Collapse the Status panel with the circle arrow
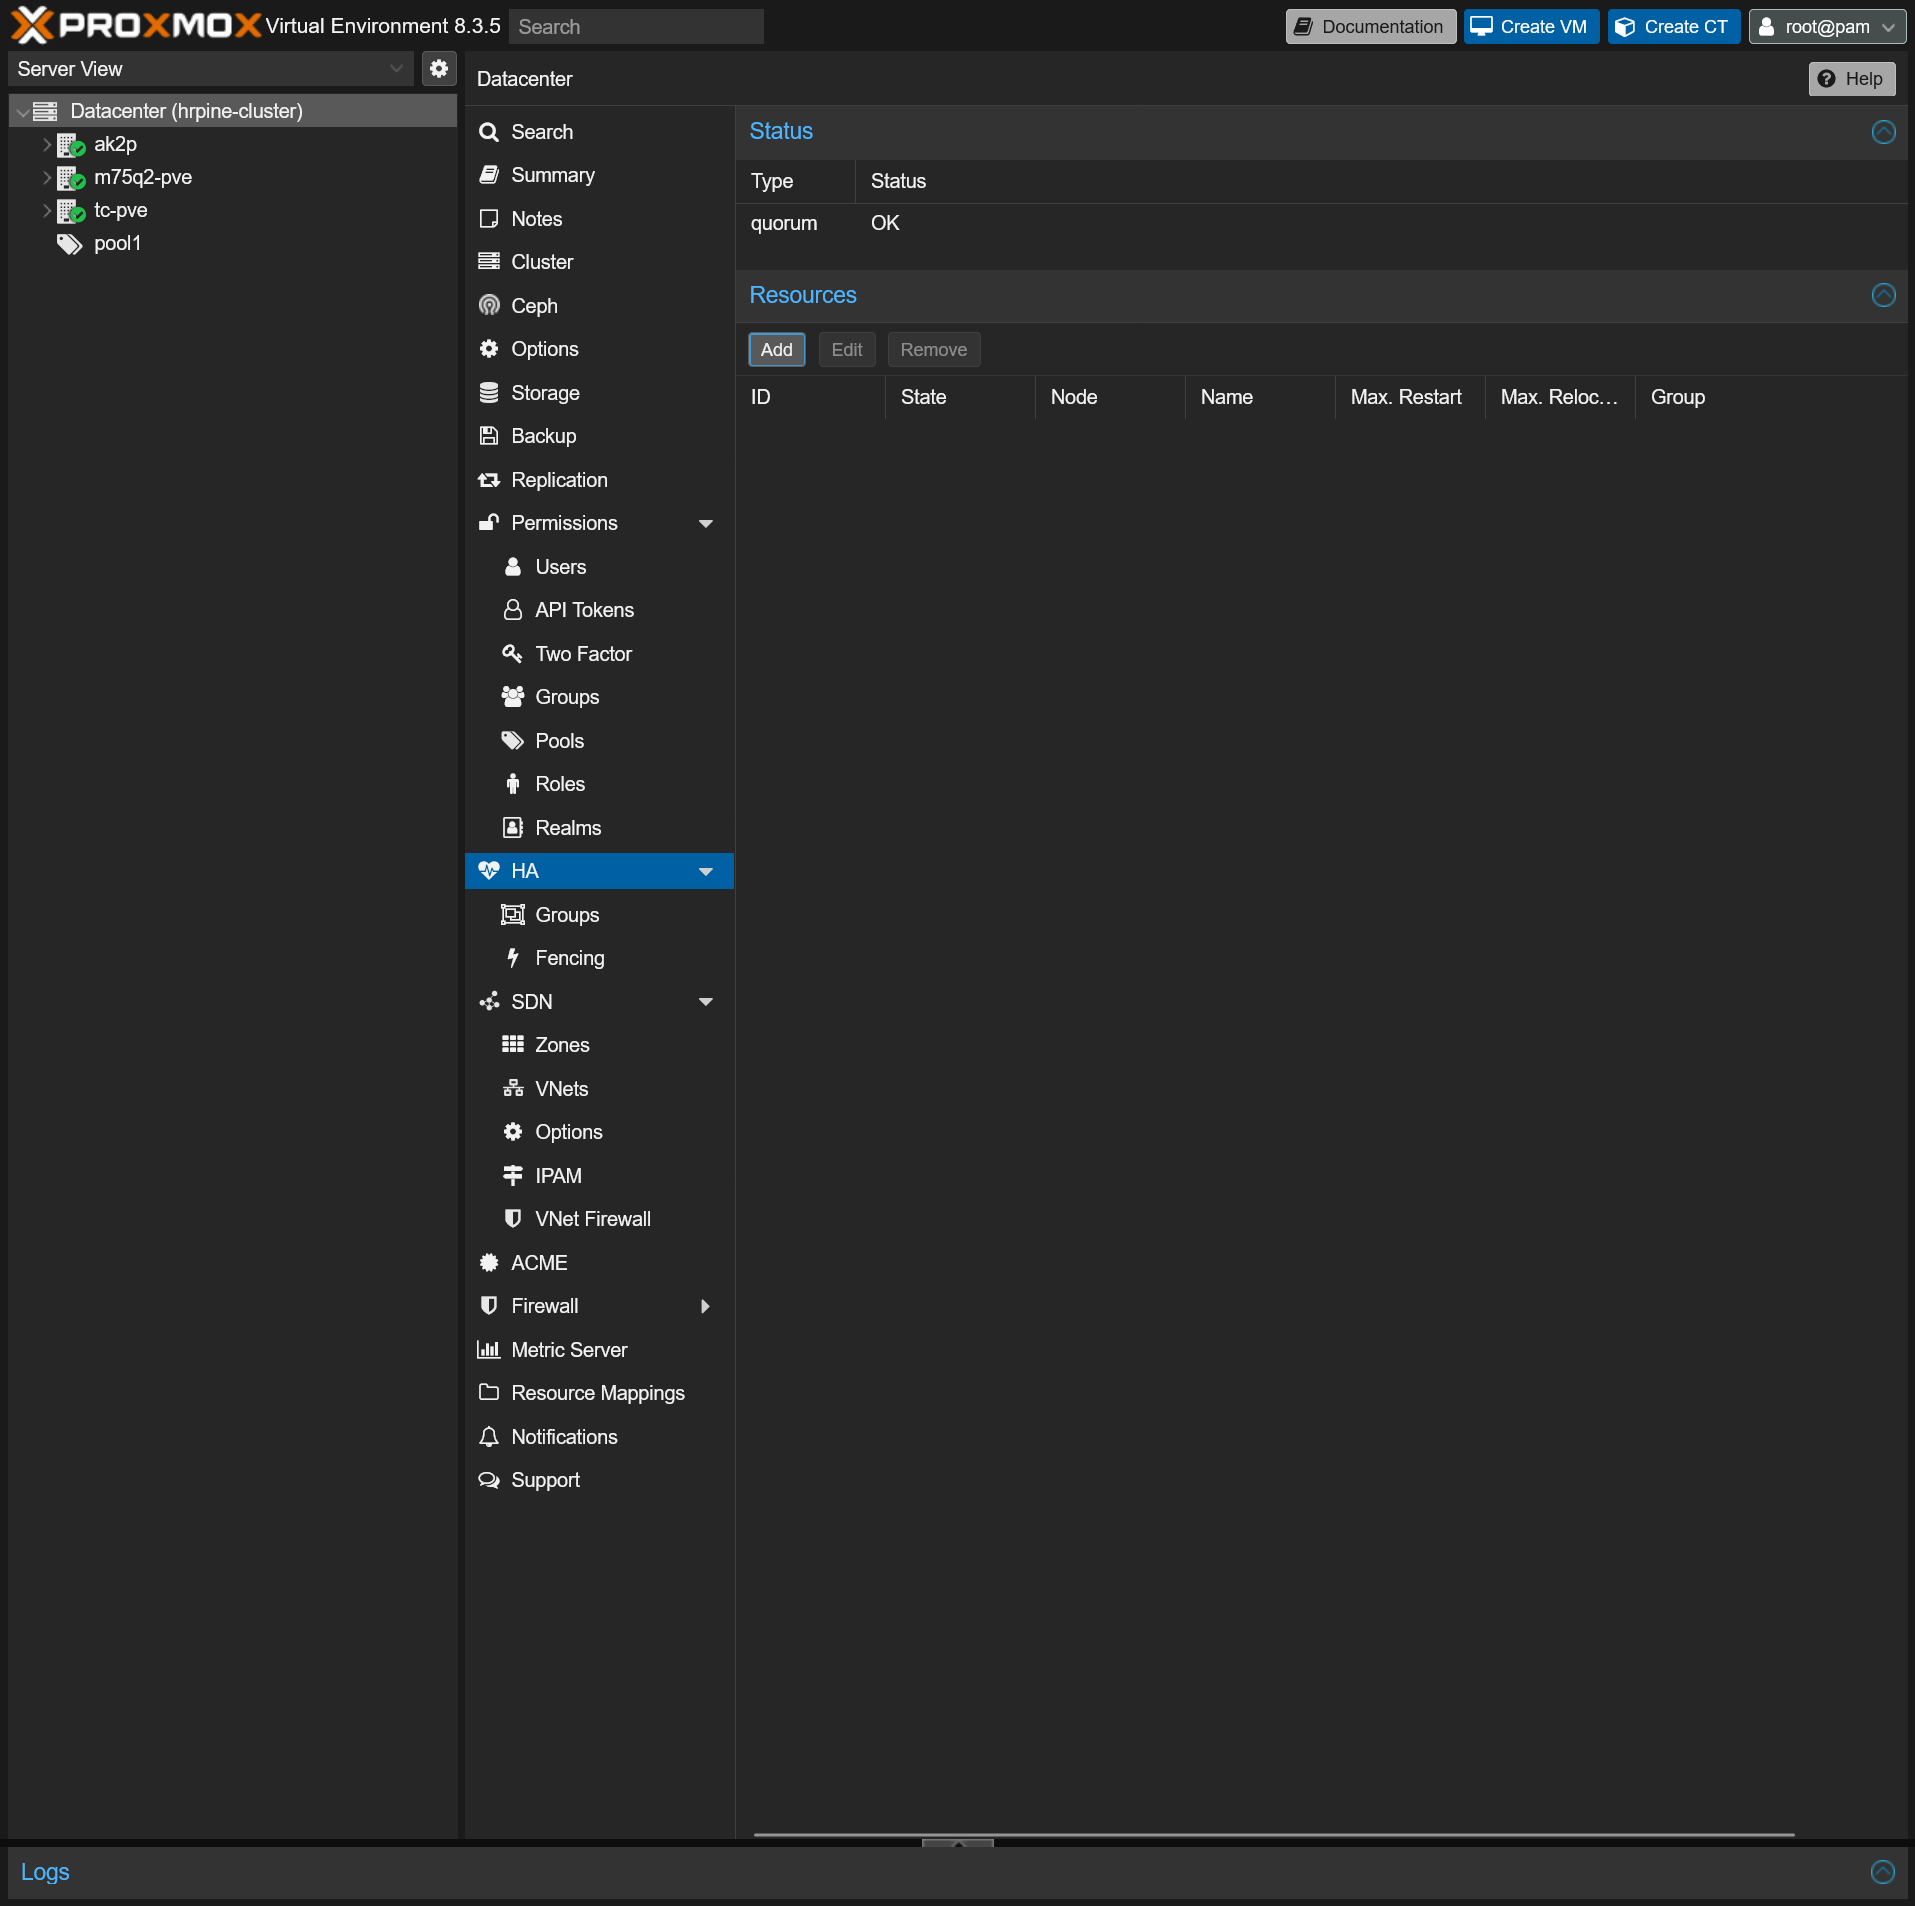This screenshot has width=1915, height=1906. [x=1883, y=132]
